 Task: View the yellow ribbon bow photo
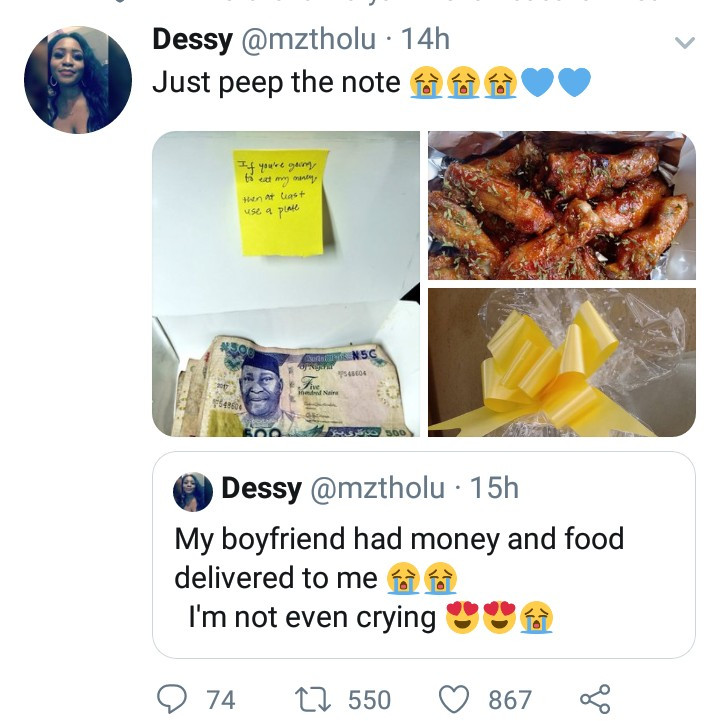click(x=561, y=363)
